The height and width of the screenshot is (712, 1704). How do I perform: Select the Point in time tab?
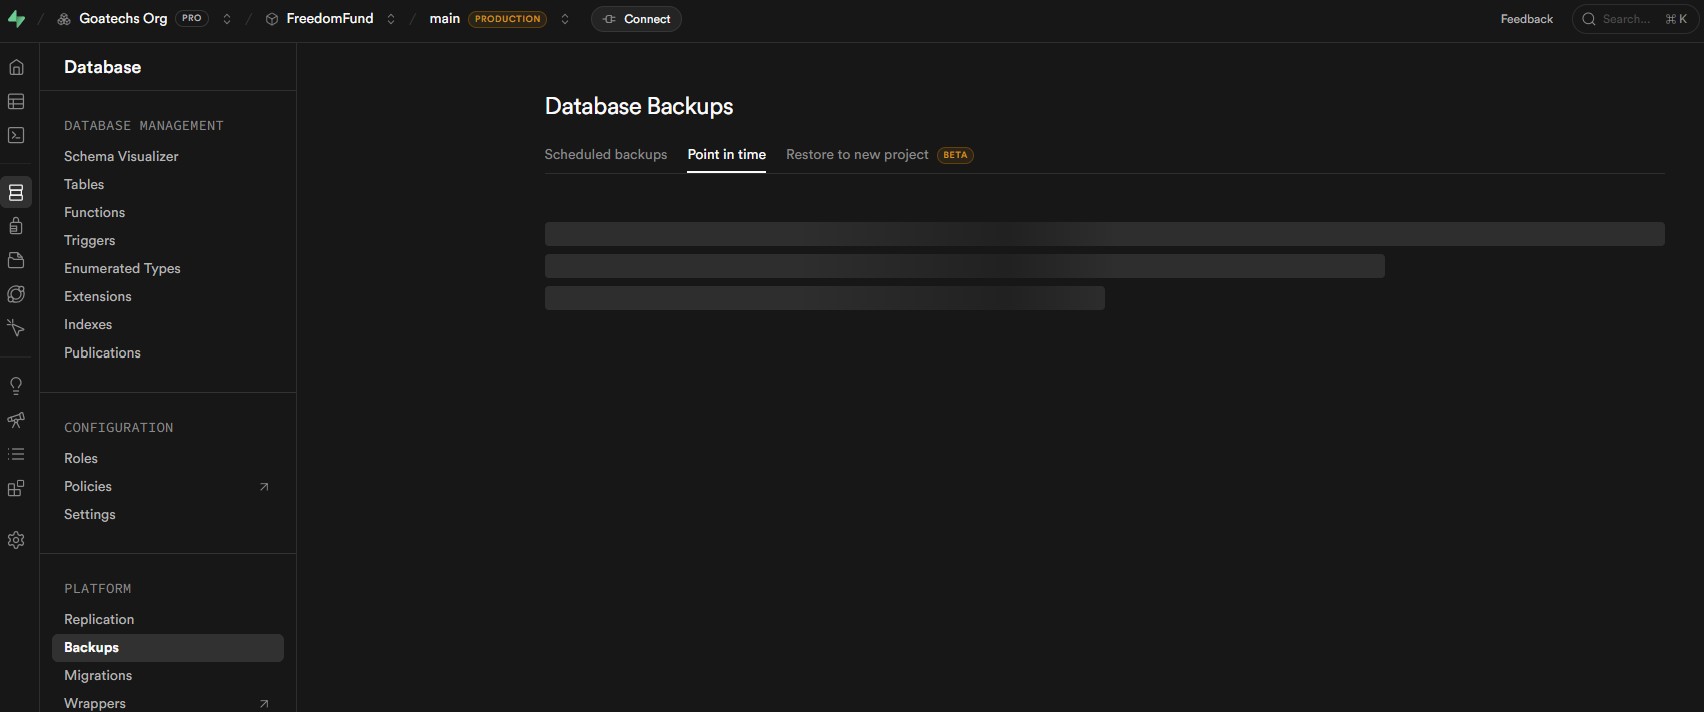[727, 154]
